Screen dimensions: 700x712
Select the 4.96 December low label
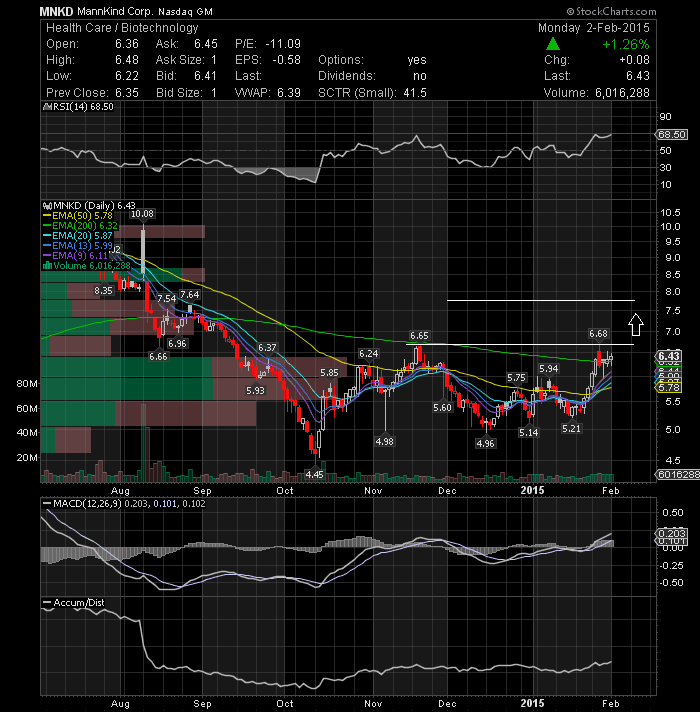coord(485,443)
